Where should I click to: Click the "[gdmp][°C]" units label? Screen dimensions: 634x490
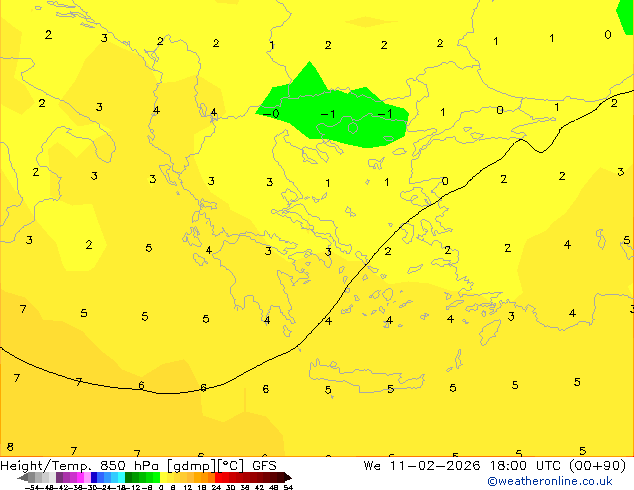pos(206,466)
